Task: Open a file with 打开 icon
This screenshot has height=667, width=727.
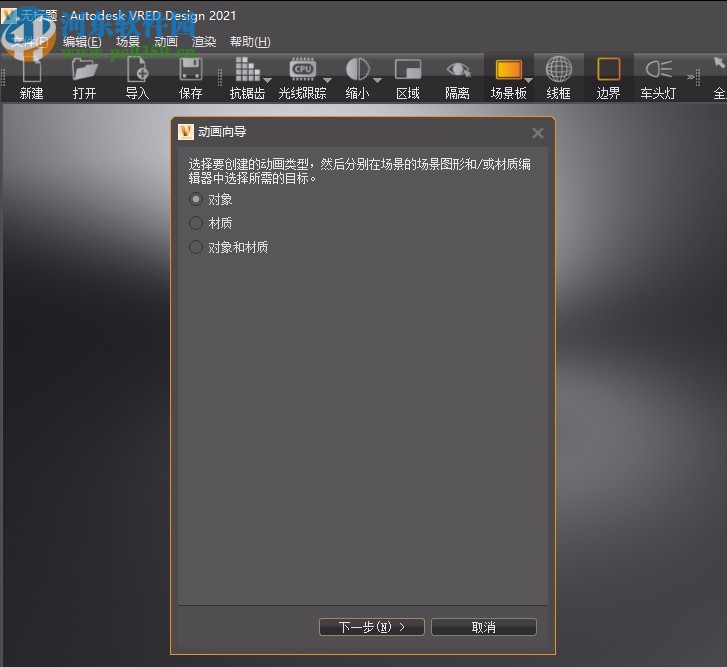Action: pos(84,70)
